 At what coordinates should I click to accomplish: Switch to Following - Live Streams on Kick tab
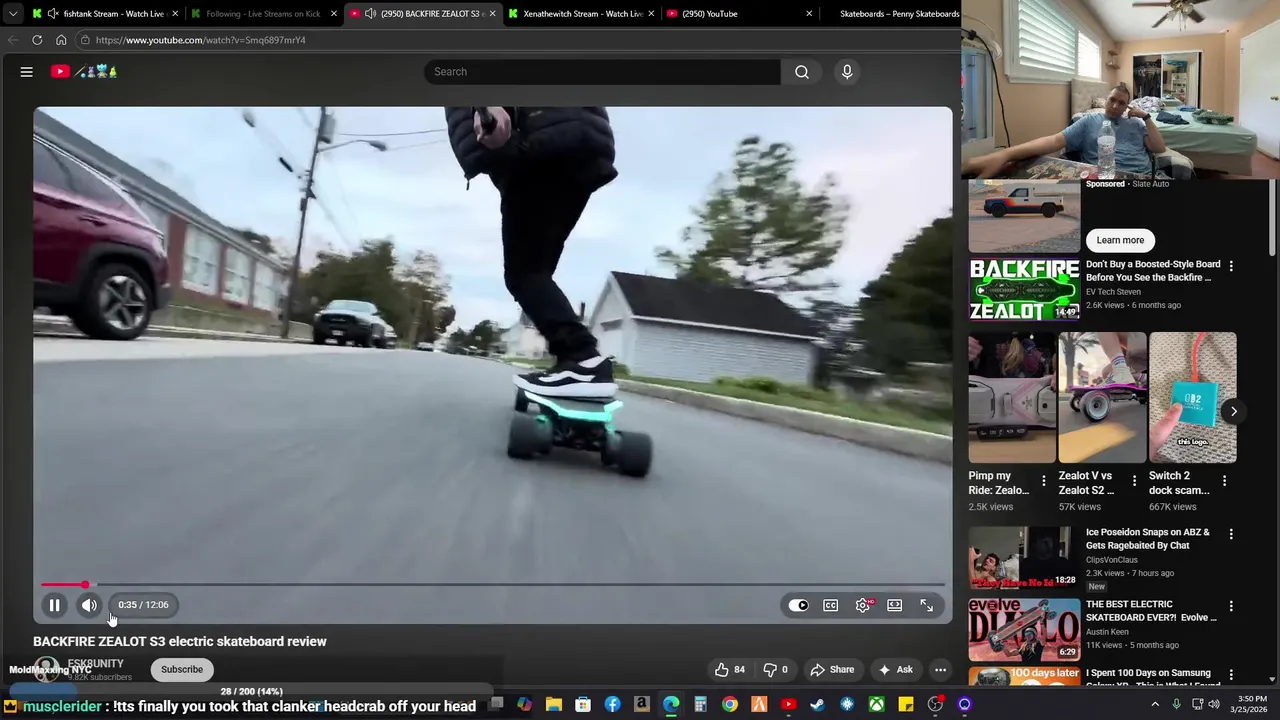click(263, 14)
